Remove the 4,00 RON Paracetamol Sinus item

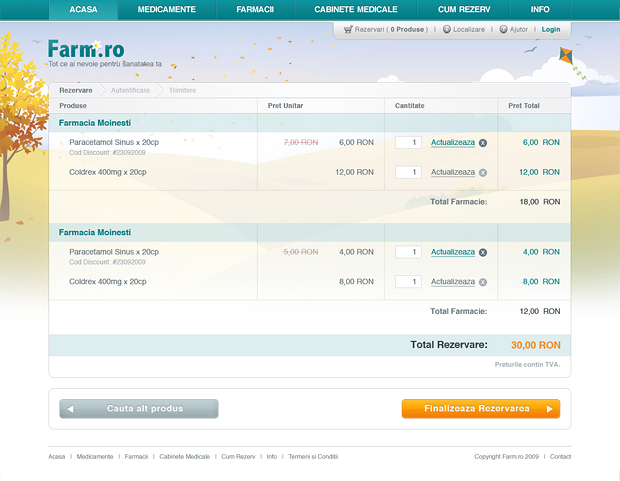tap(483, 253)
